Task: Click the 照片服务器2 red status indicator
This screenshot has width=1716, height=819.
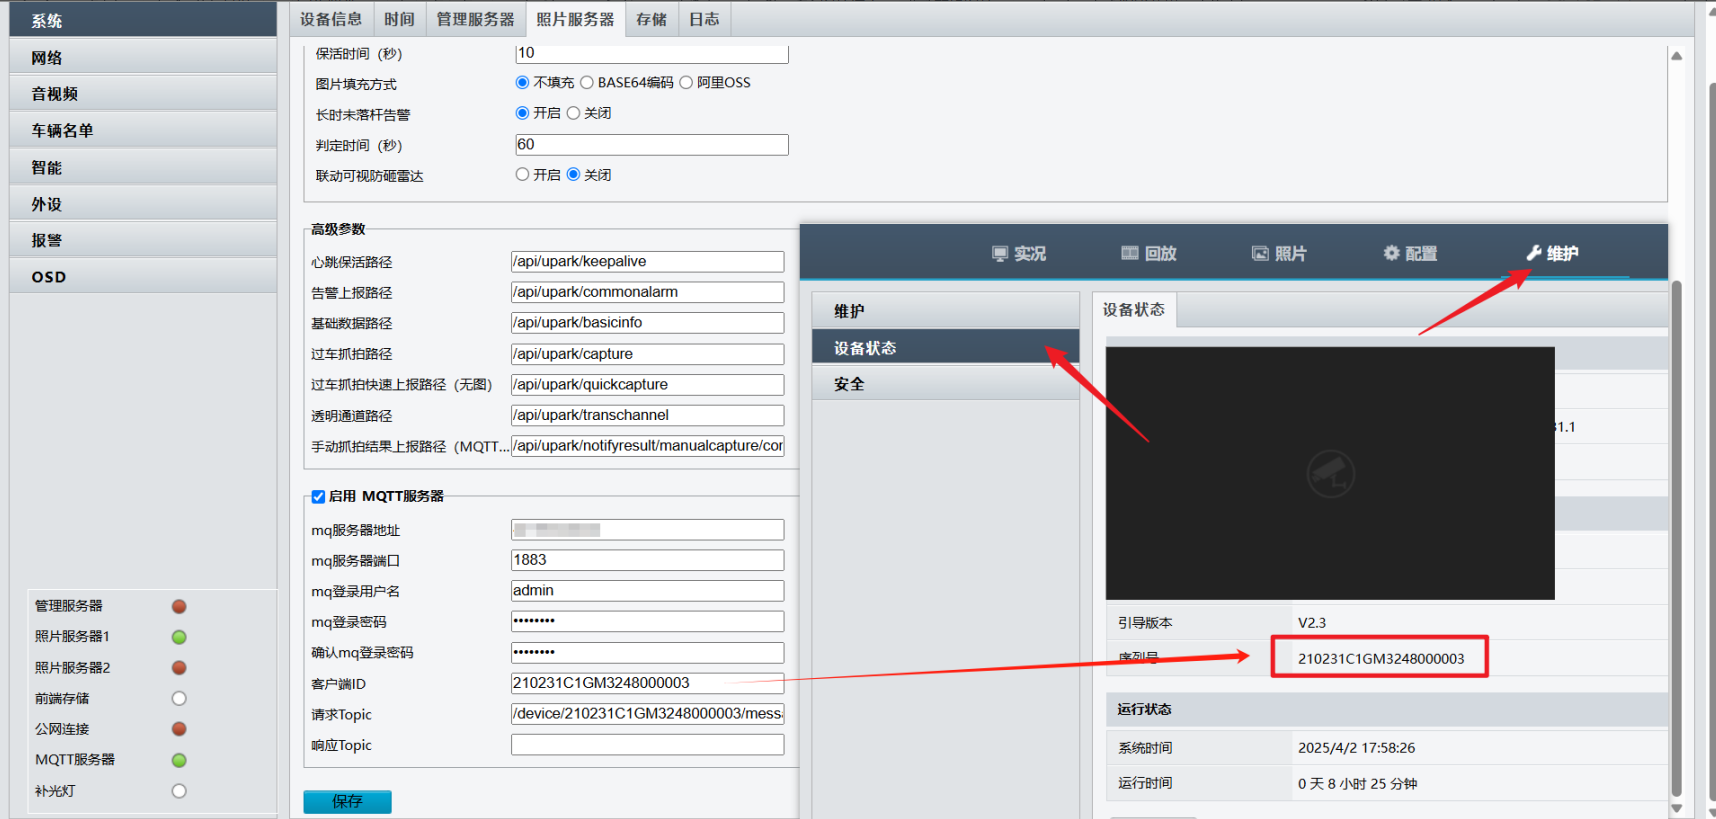Action: tap(179, 668)
